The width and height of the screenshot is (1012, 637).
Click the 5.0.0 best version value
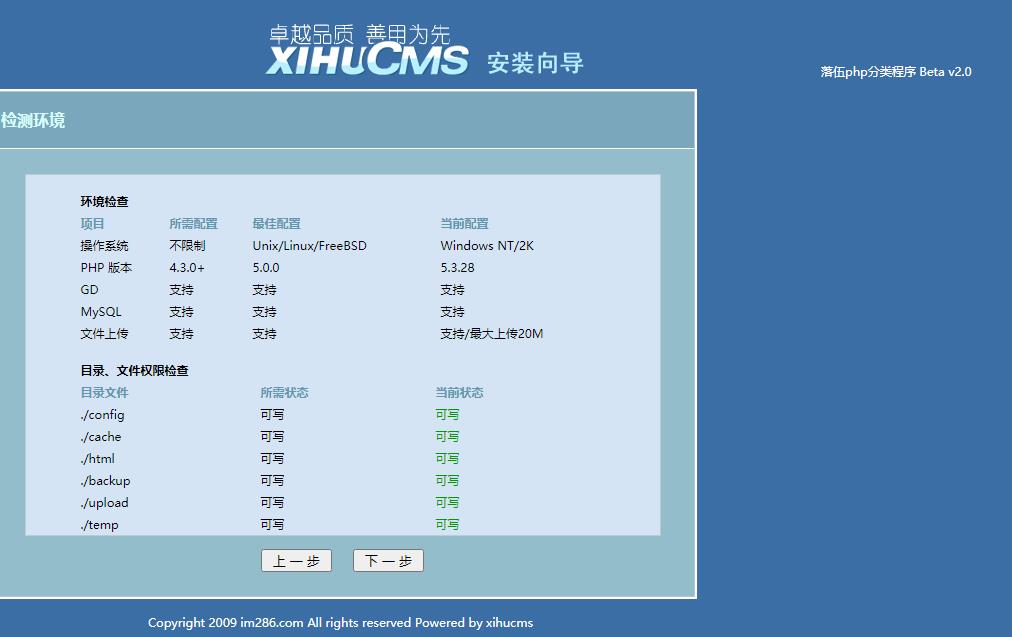[266, 268]
